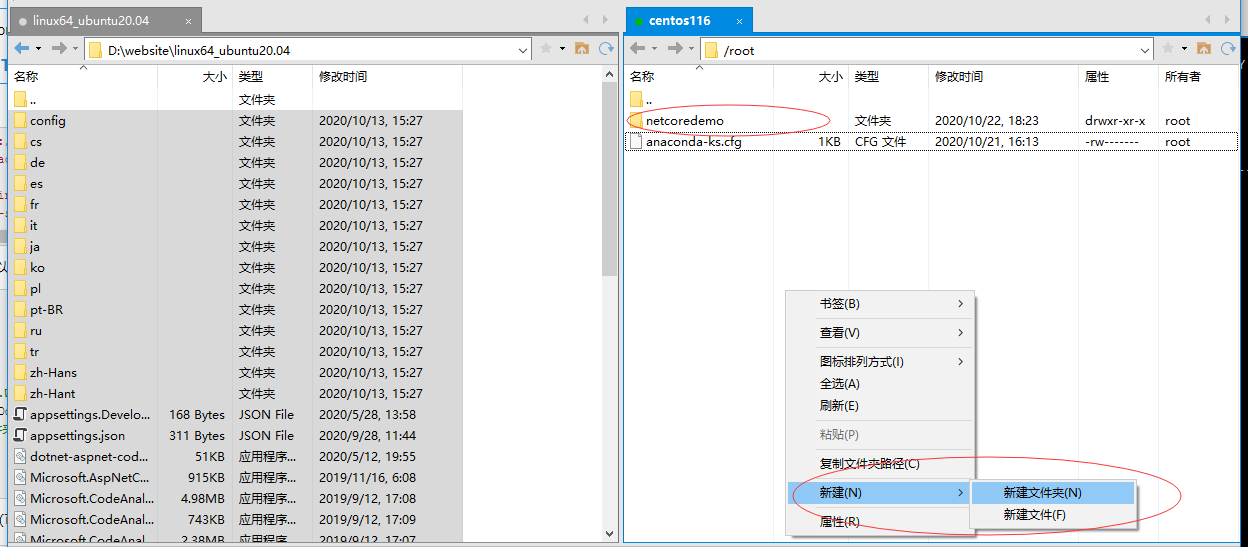The image size is (1248, 547).
Task: Go back in the local pane
Action: (x=21, y=48)
